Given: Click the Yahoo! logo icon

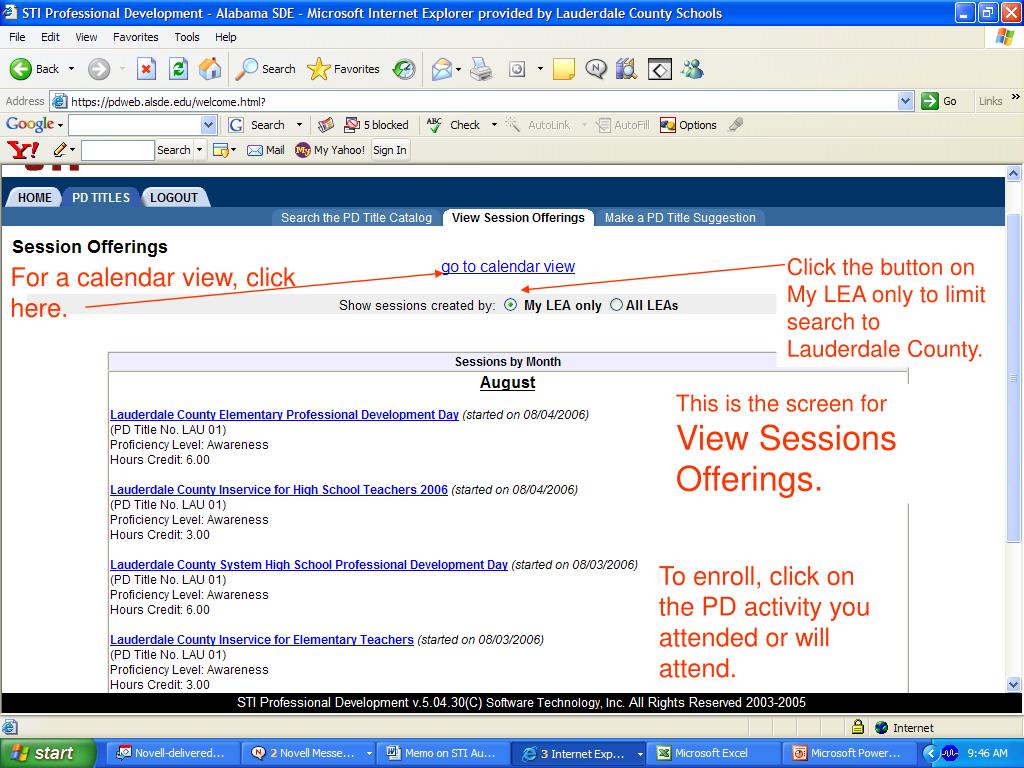Looking at the screenshot, I should point(23,150).
